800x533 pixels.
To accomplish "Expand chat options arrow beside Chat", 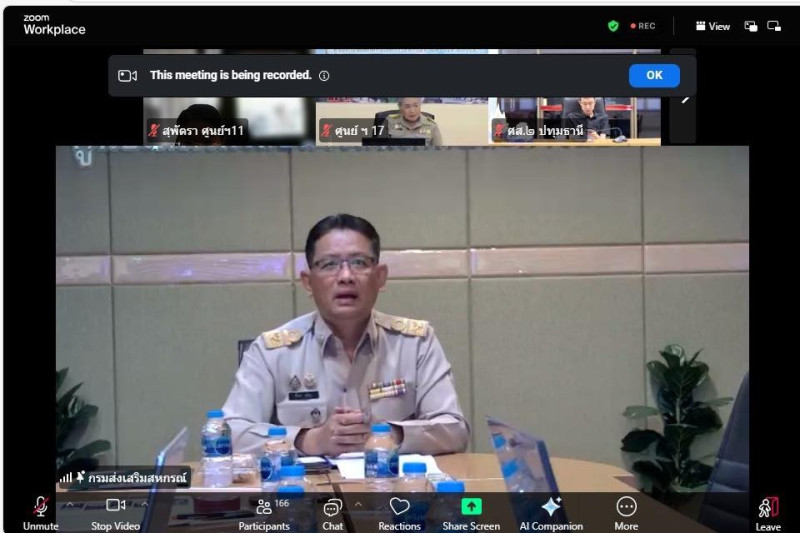I will pyautogui.click(x=358, y=503).
